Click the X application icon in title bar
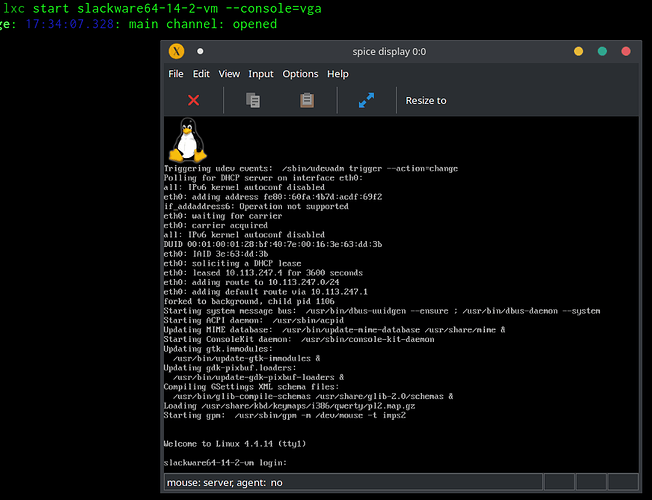Image resolution: width=652 pixels, height=500 pixels. [x=176, y=51]
